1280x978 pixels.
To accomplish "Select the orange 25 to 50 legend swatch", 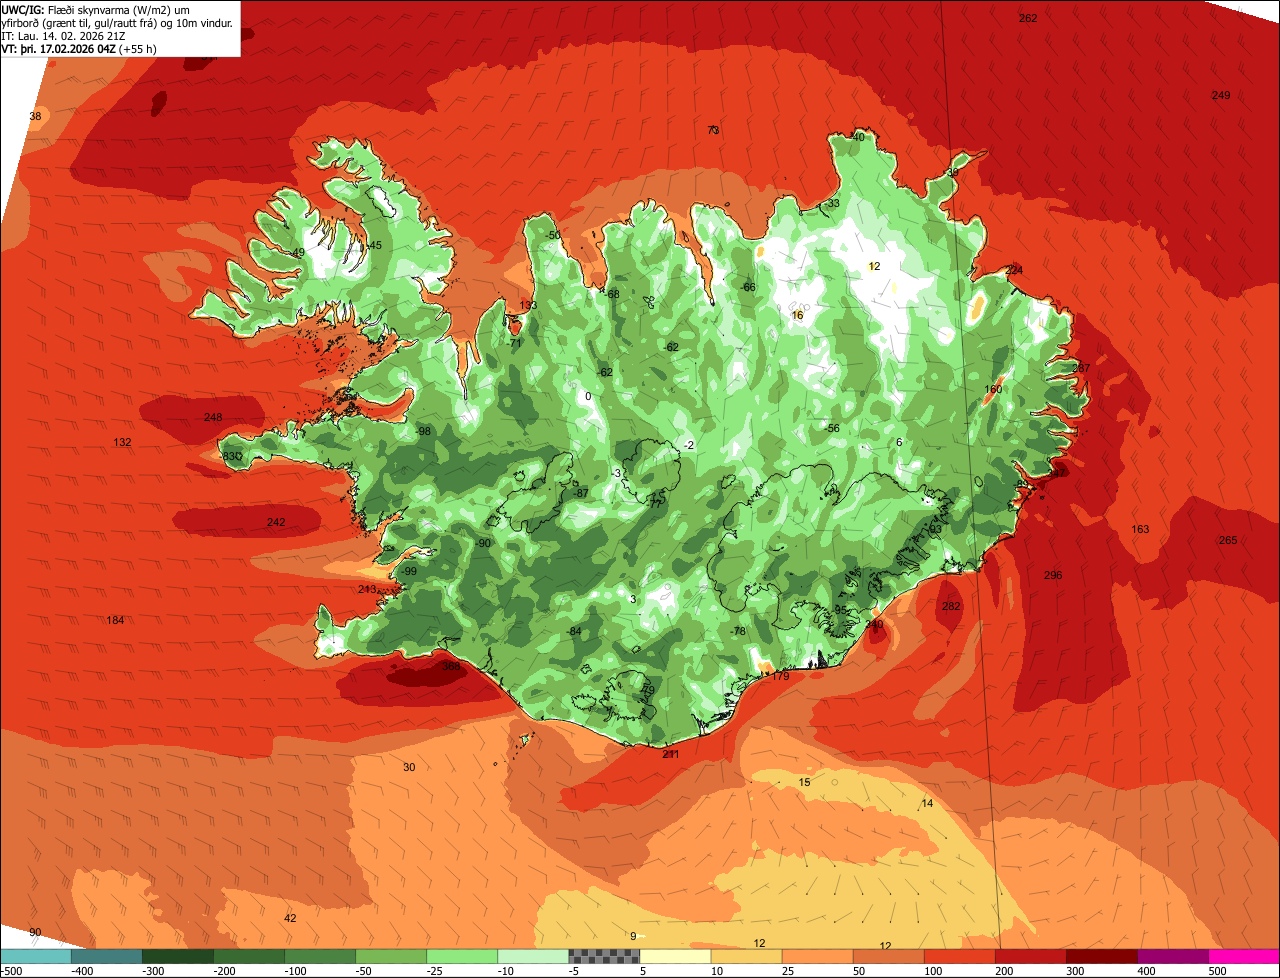I will [x=817, y=956].
